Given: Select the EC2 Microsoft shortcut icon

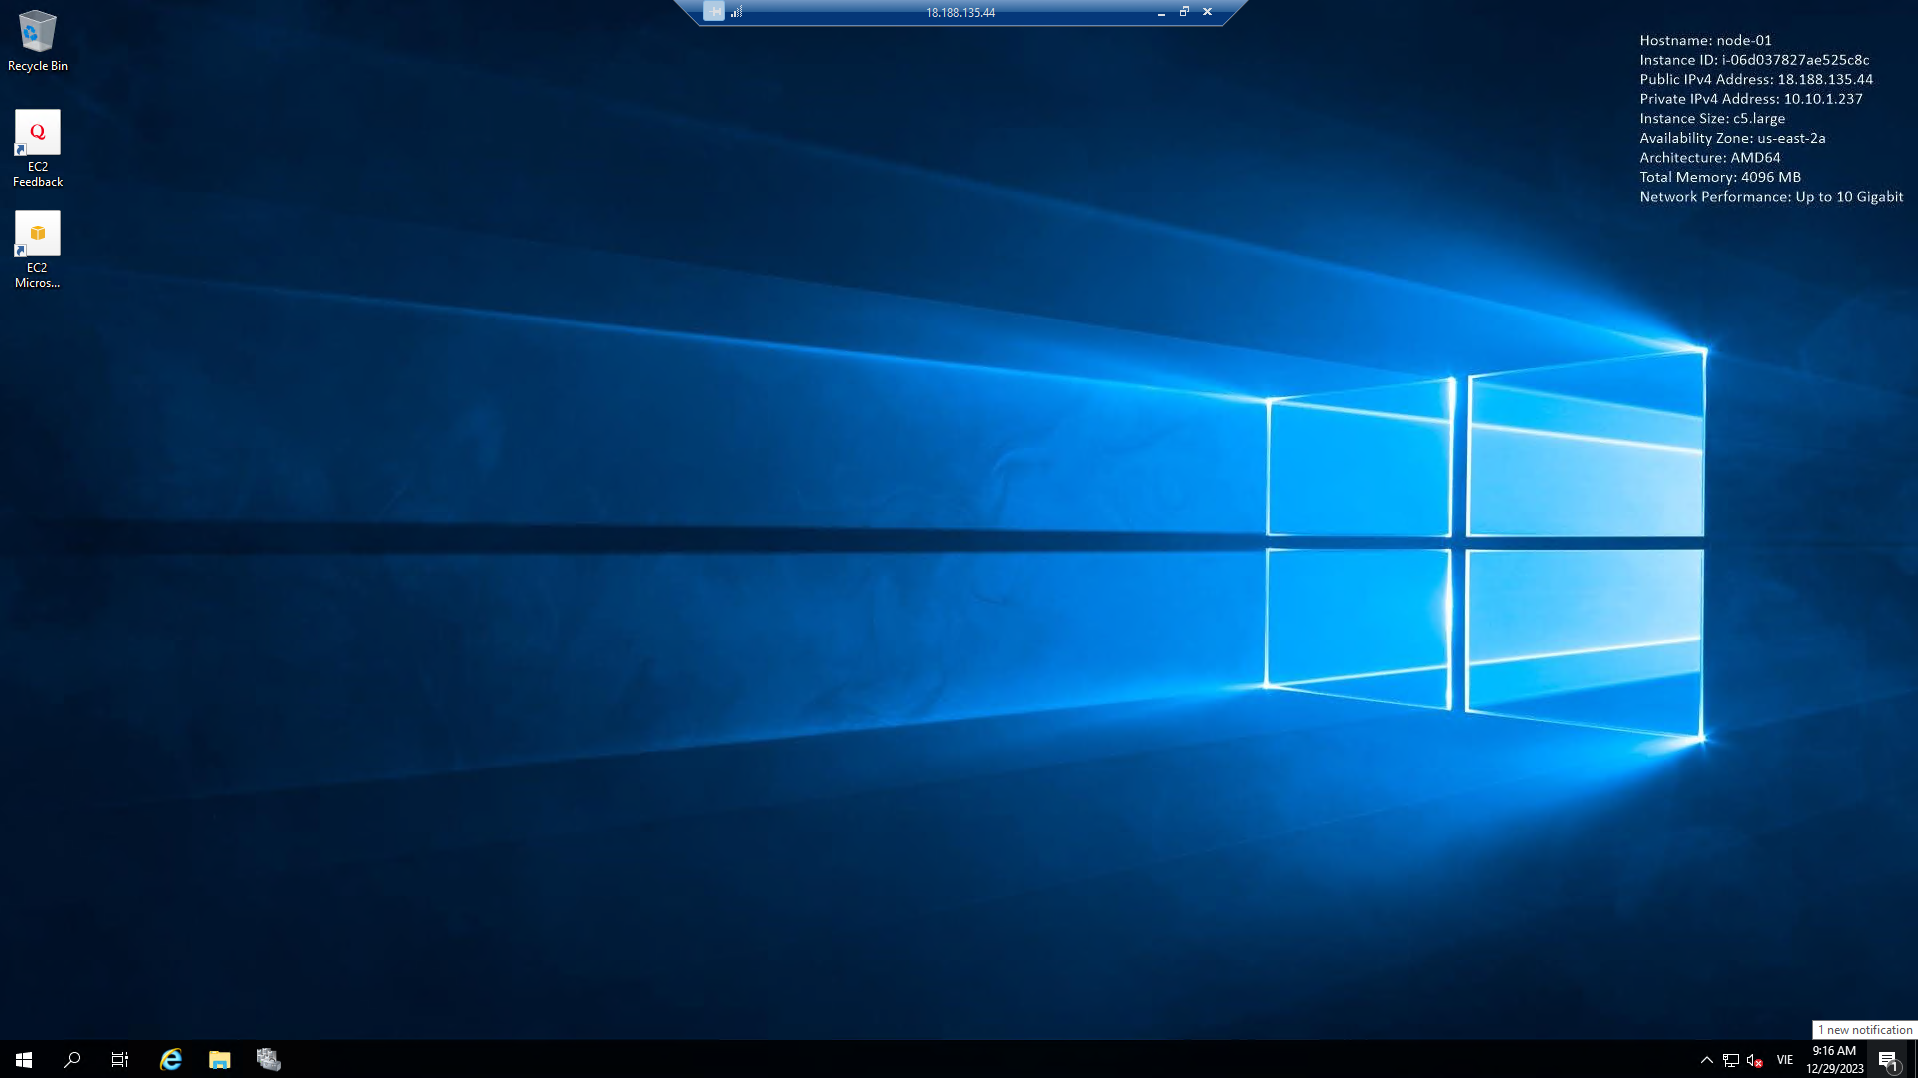Looking at the screenshot, I should (37, 249).
